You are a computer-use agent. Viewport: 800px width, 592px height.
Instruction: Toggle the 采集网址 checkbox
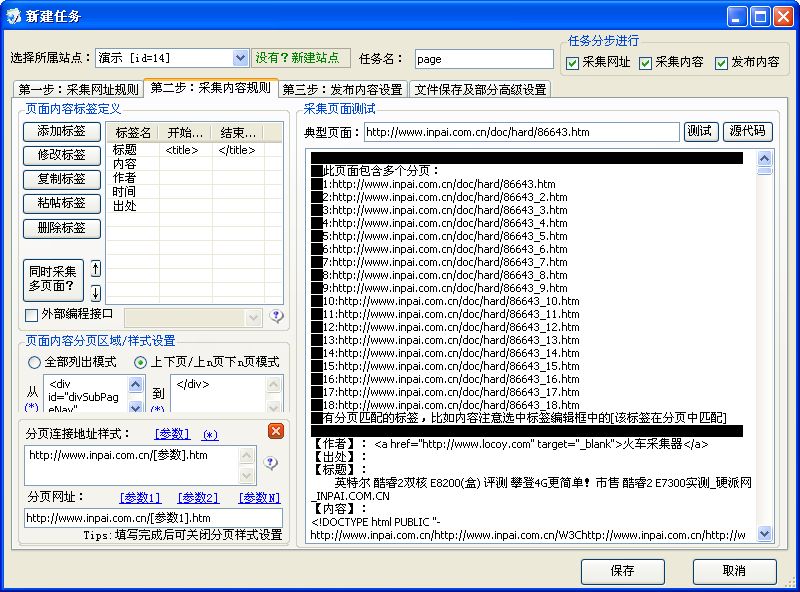tap(573, 62)
